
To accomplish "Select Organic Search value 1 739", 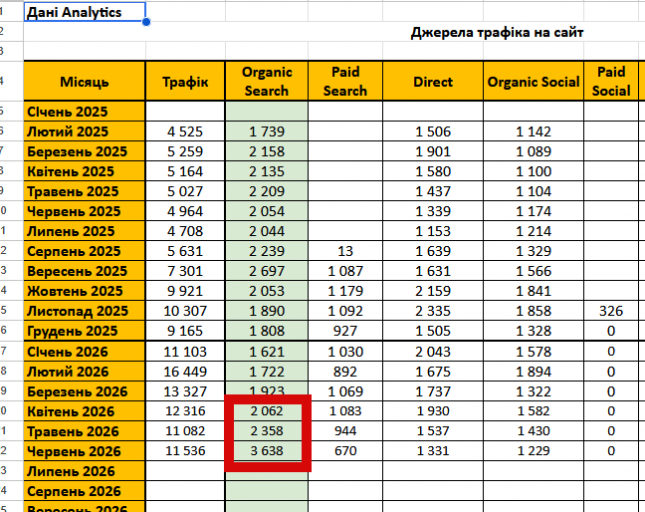I will click(267, 132).
